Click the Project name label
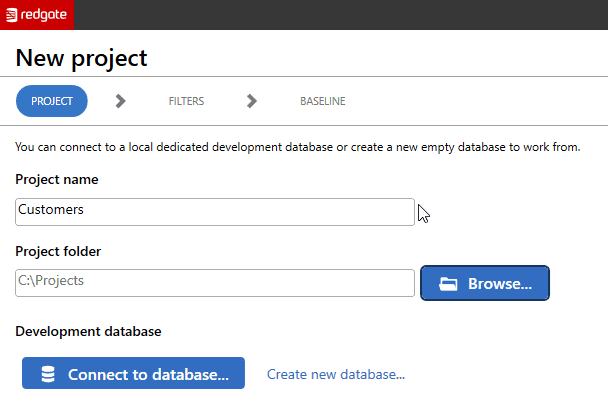This screenshot has height=404, width=608. click(x=57, y=180)
